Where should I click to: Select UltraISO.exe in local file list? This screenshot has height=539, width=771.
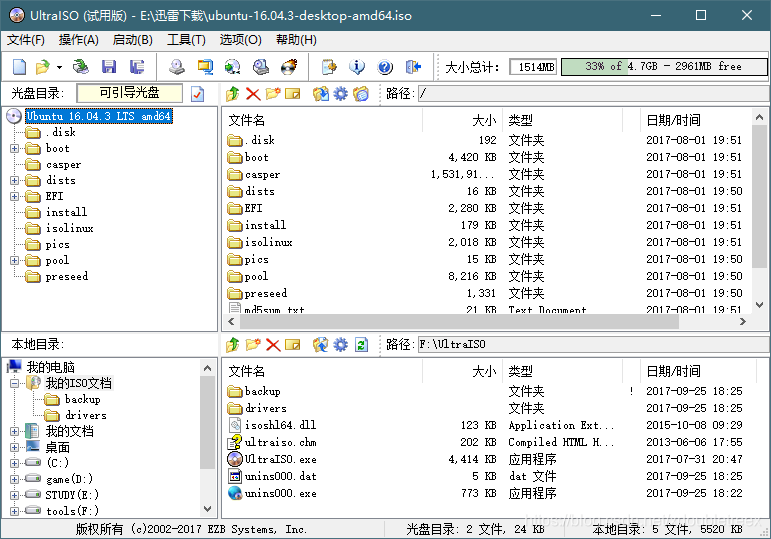coord(281,460)
